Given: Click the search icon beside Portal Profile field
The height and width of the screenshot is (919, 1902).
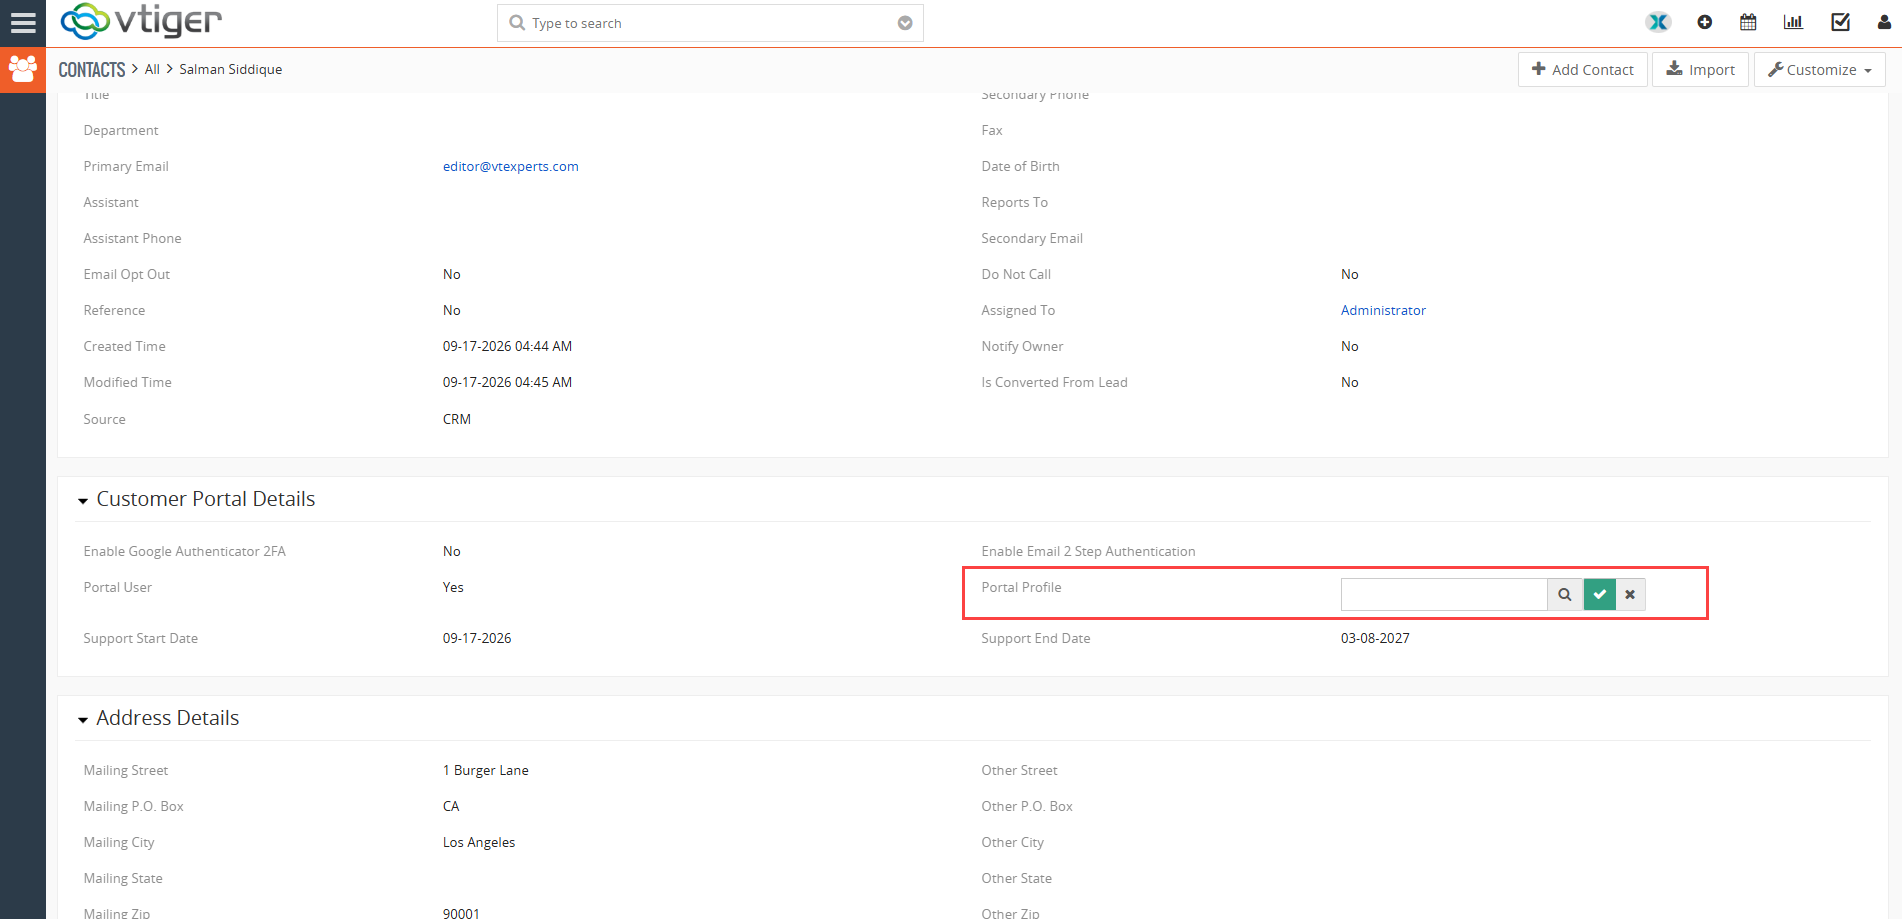Looking at the screenshot, I should coord(1565,594).
